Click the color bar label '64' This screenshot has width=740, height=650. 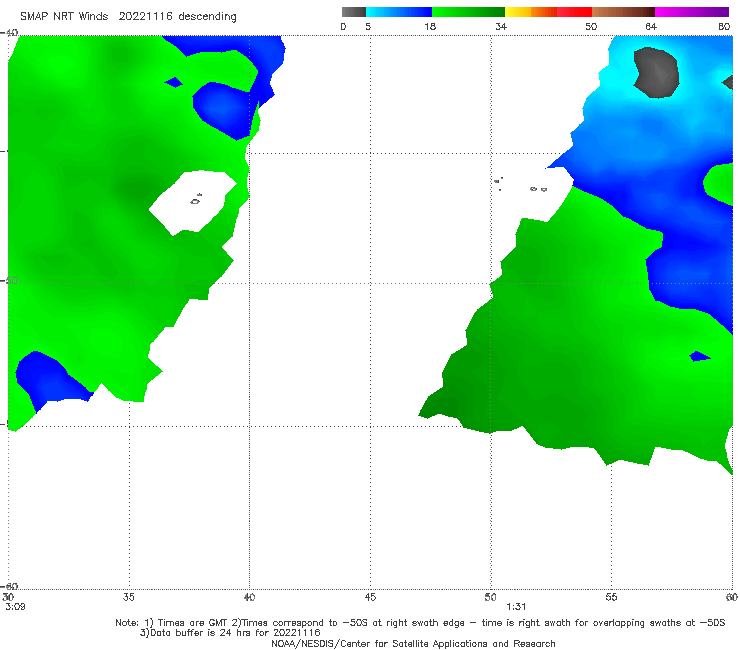click(651, 27)
